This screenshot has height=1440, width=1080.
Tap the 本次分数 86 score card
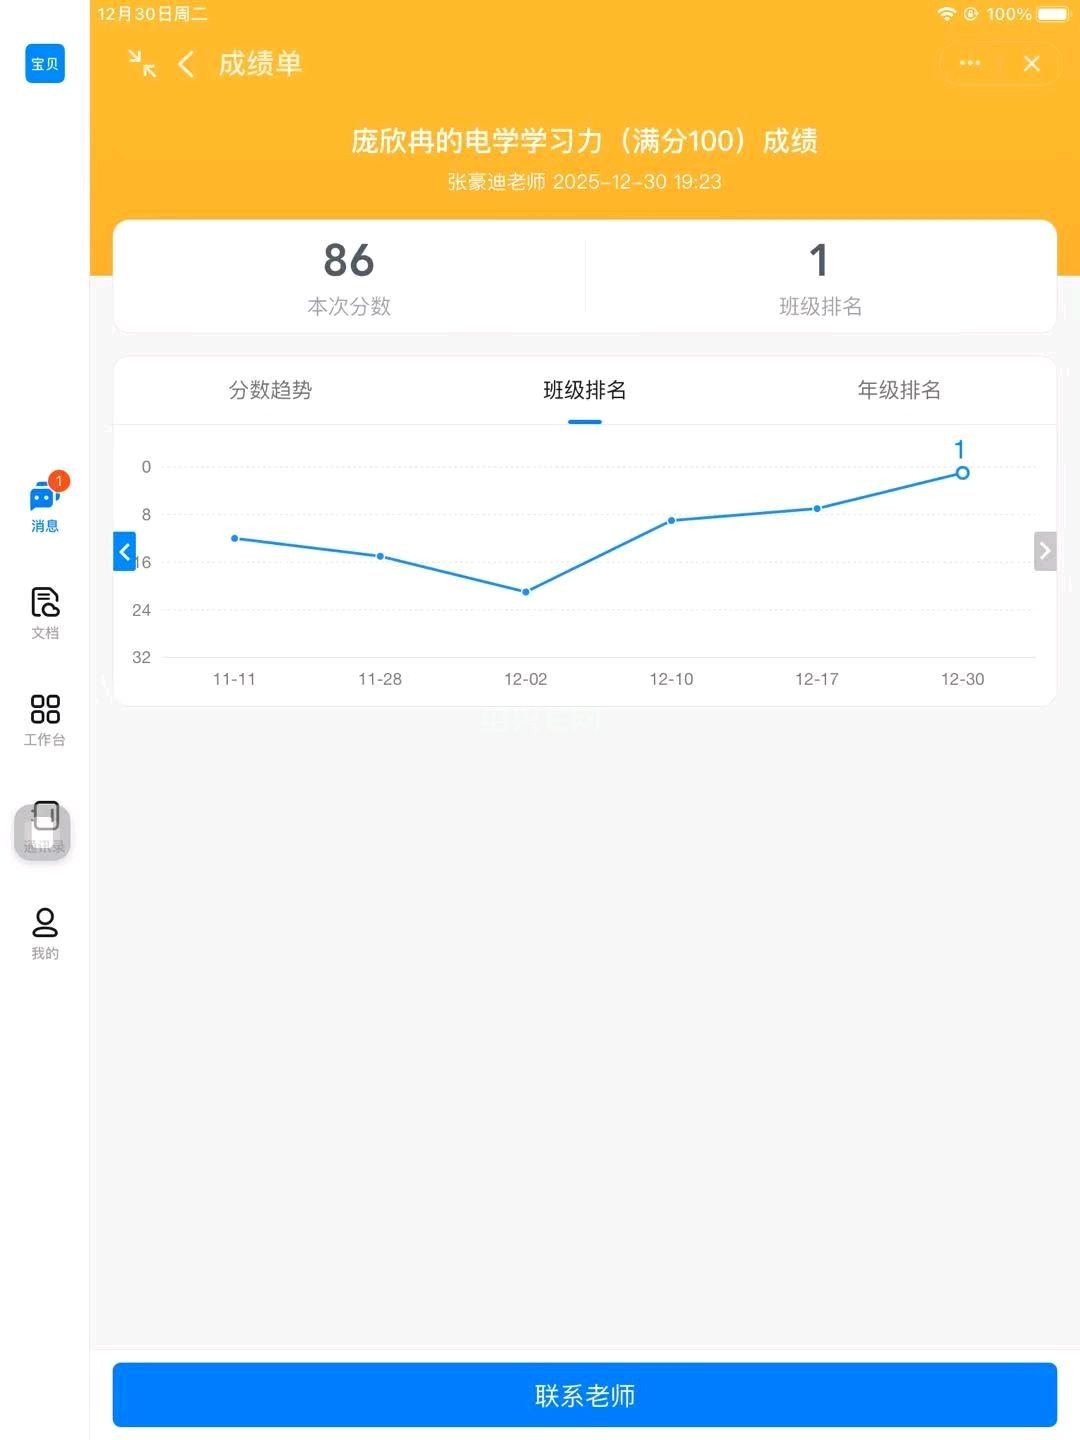coord(349,277)
